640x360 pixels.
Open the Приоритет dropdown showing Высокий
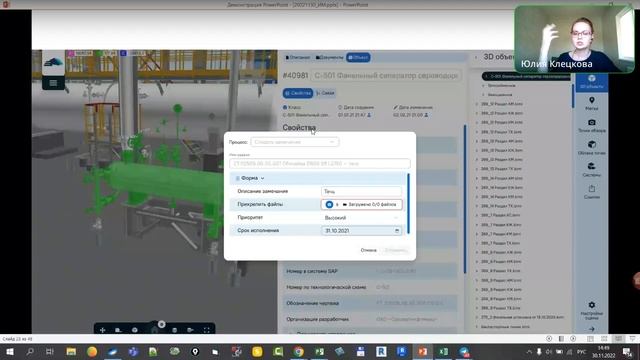tap(361, 218)
